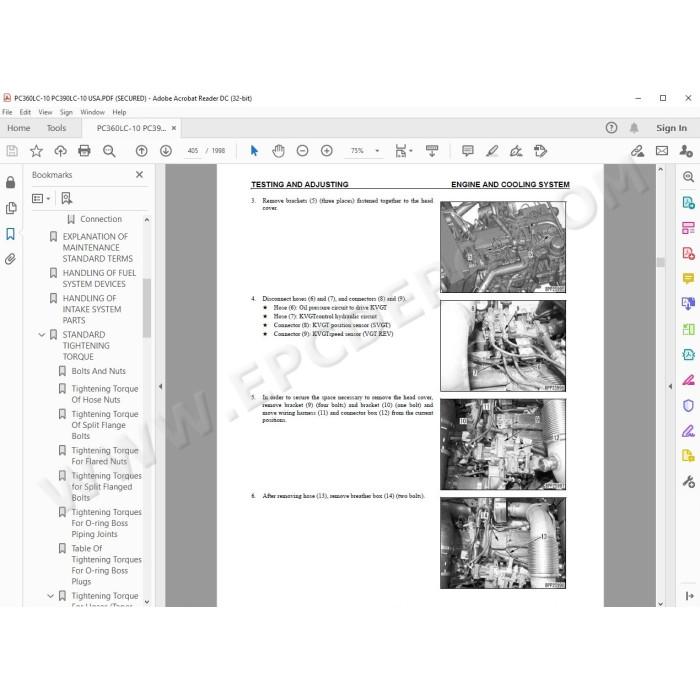Open the Help menu
Viewport: 700px width, 700px height.
(119, 112)
